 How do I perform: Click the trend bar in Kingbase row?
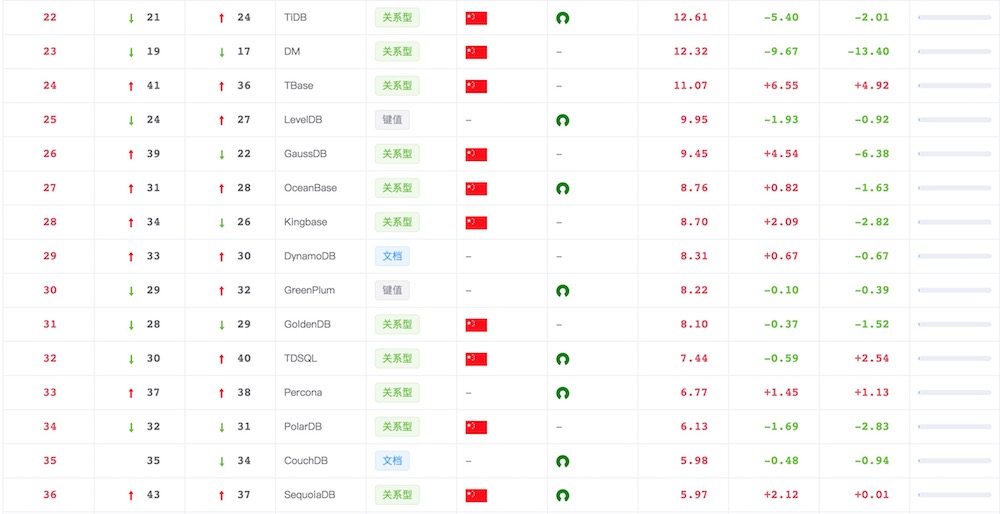pyautogui.click(x=954, y=222)
